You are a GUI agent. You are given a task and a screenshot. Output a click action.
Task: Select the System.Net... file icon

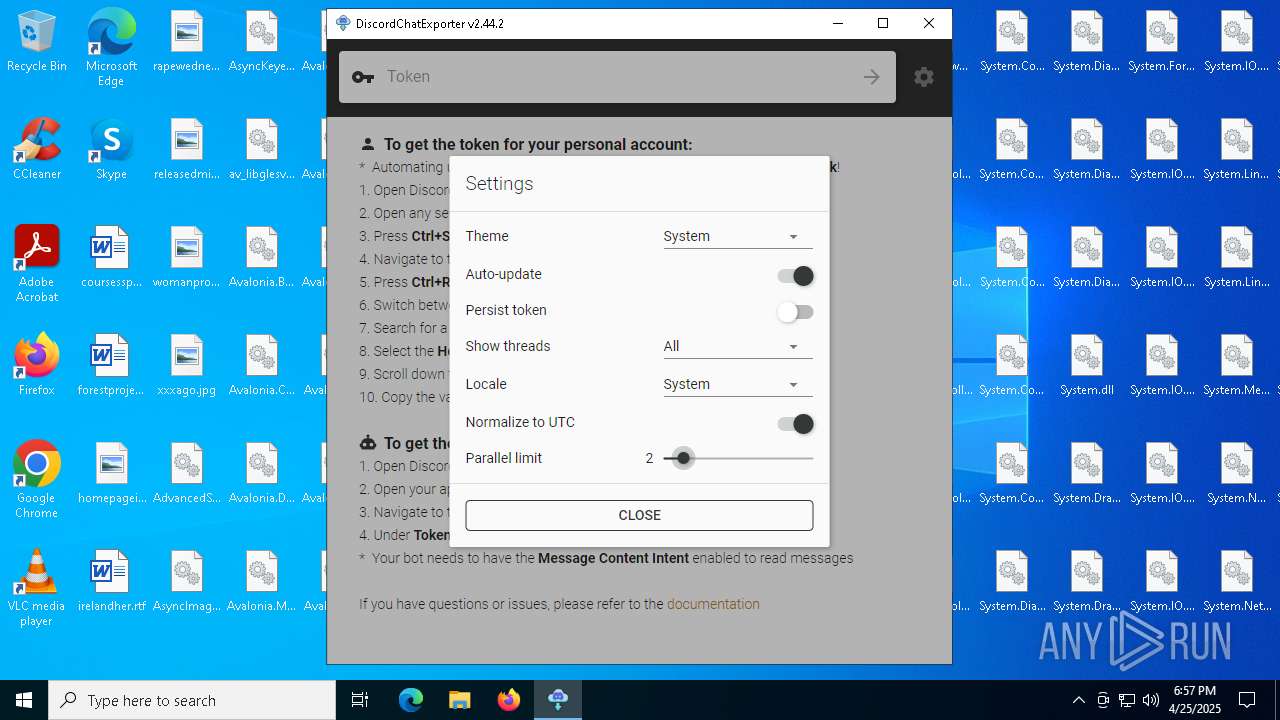pos(1237,581)
